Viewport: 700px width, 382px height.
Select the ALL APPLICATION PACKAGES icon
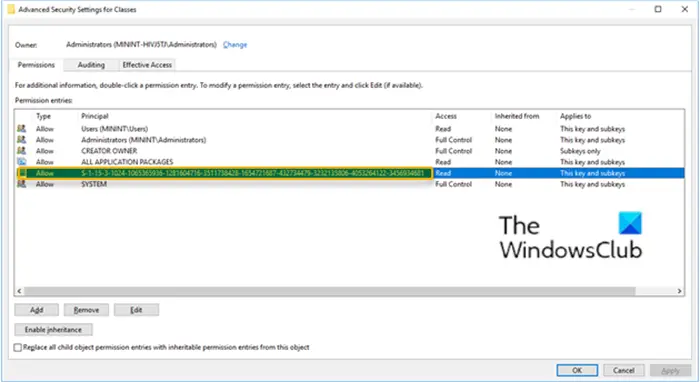click(x=21, y=162)
